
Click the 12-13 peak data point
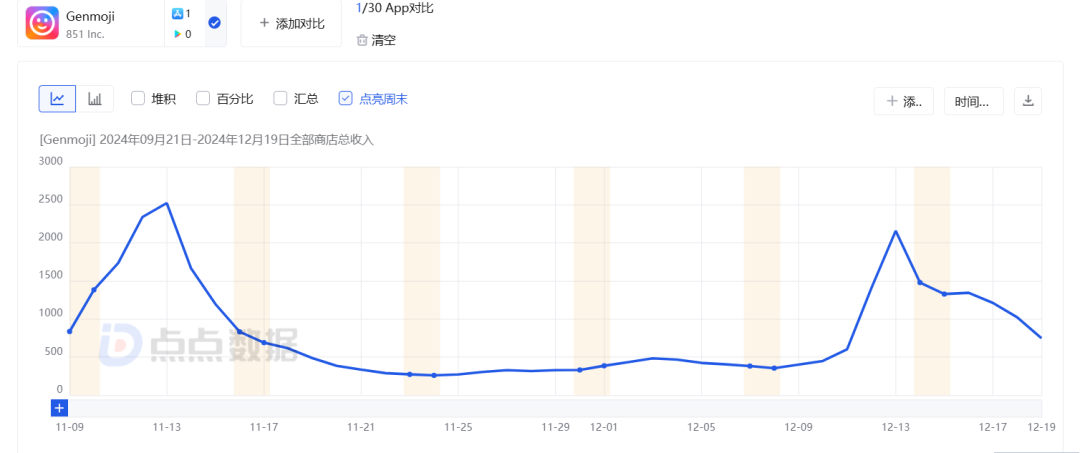895,231
